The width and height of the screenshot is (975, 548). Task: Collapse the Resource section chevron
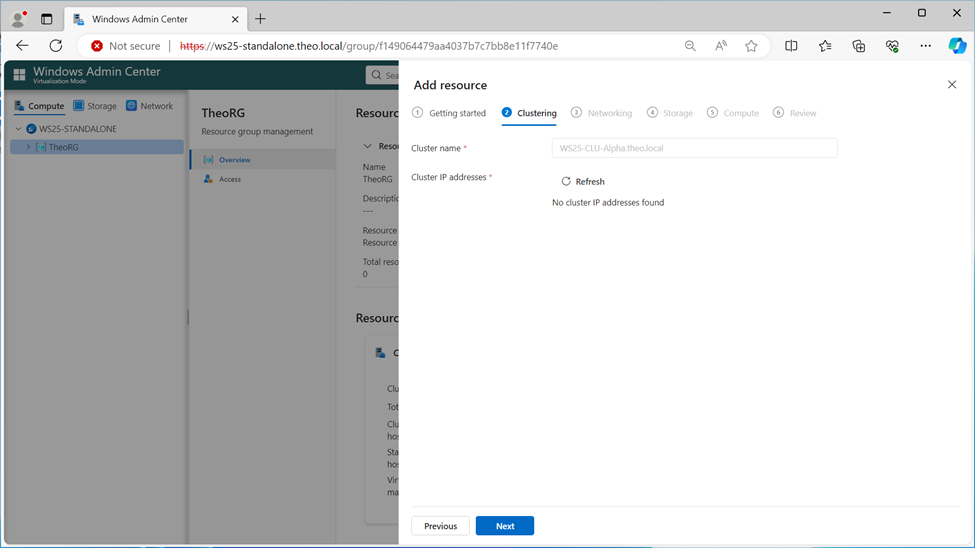coord(367,146)
